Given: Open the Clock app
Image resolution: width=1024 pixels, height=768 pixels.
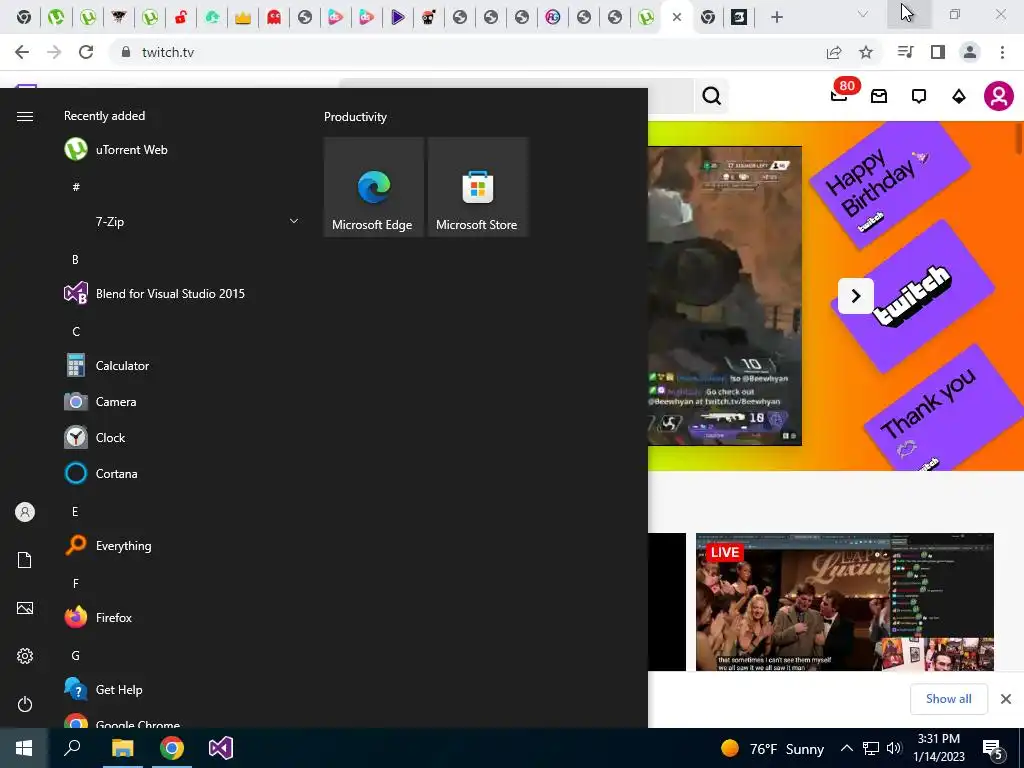Looking at the screenshot, I should click(181, 438).
